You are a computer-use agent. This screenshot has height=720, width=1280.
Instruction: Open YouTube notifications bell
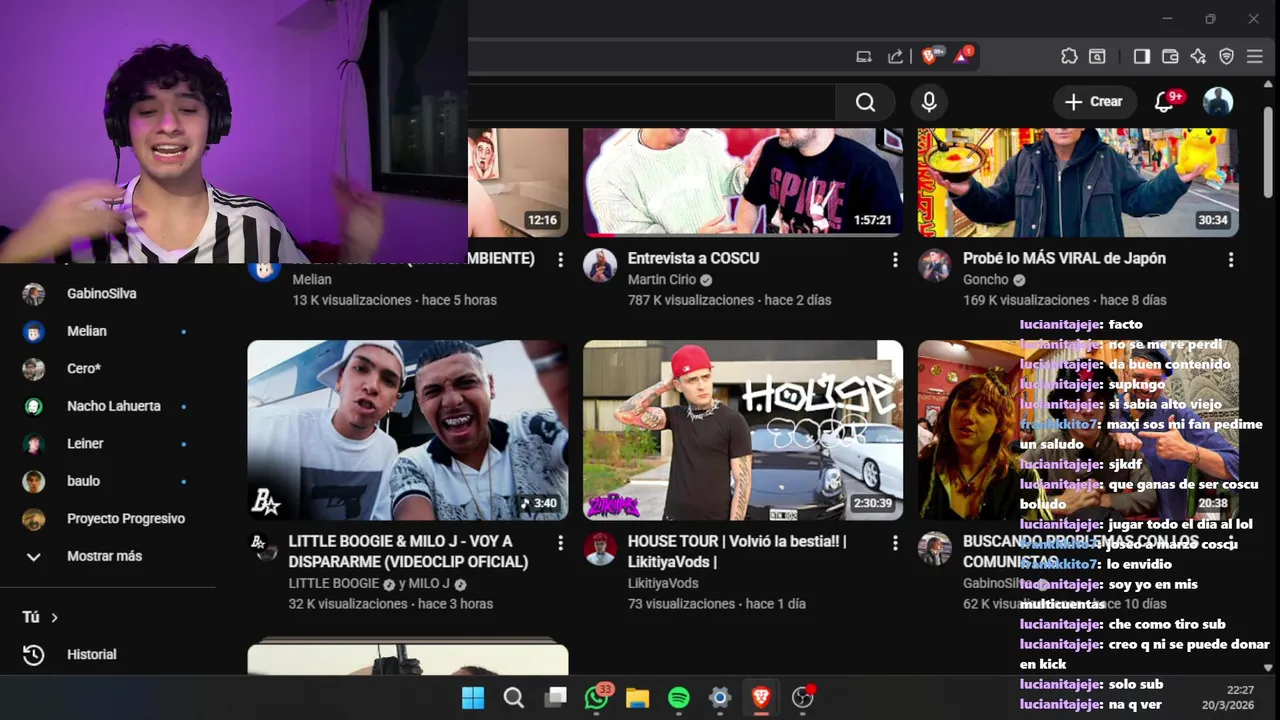tap(1165, 102)
